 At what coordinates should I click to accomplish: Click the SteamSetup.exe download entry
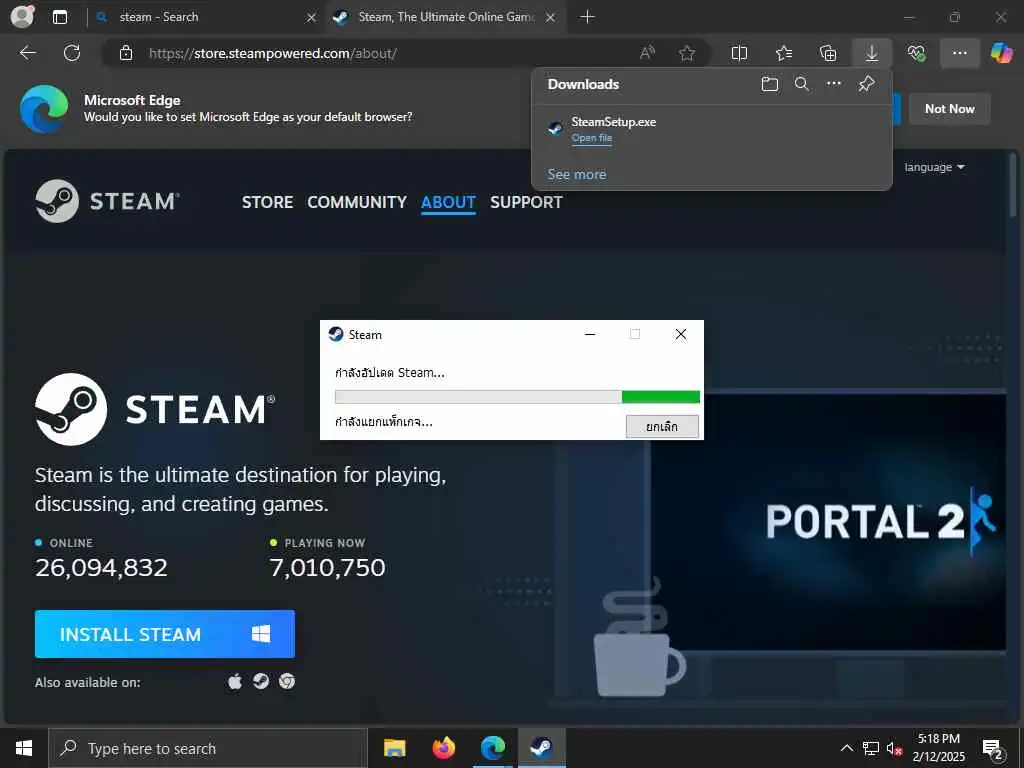[712, 129]
